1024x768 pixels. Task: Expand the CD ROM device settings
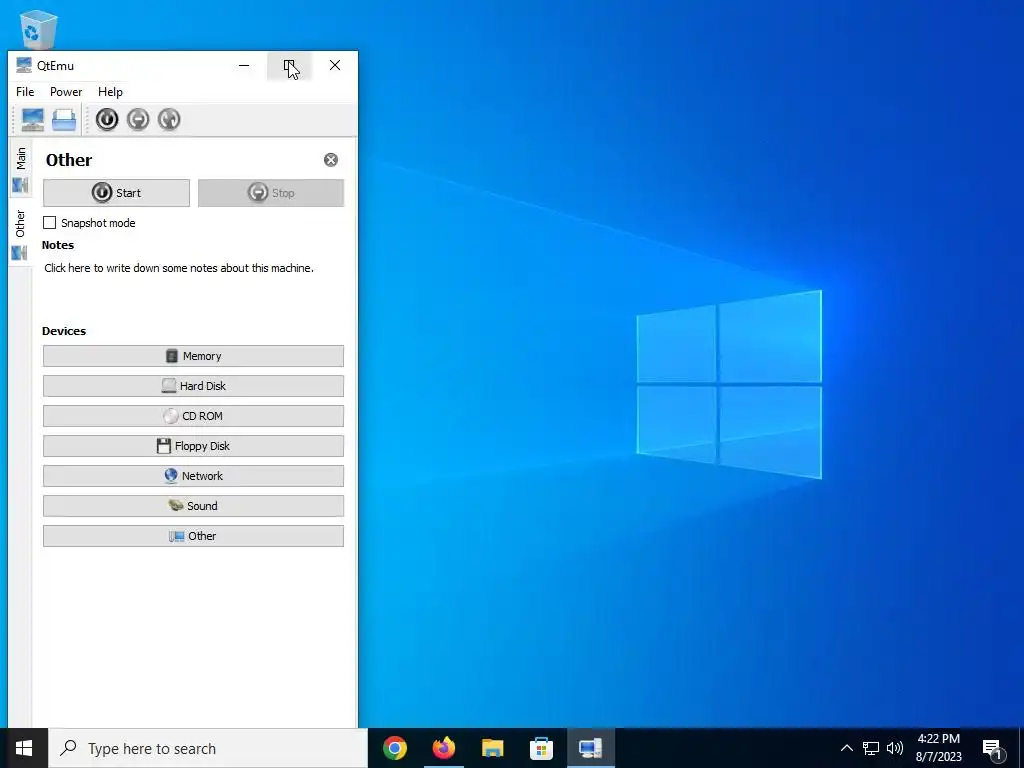coord(193,416)
